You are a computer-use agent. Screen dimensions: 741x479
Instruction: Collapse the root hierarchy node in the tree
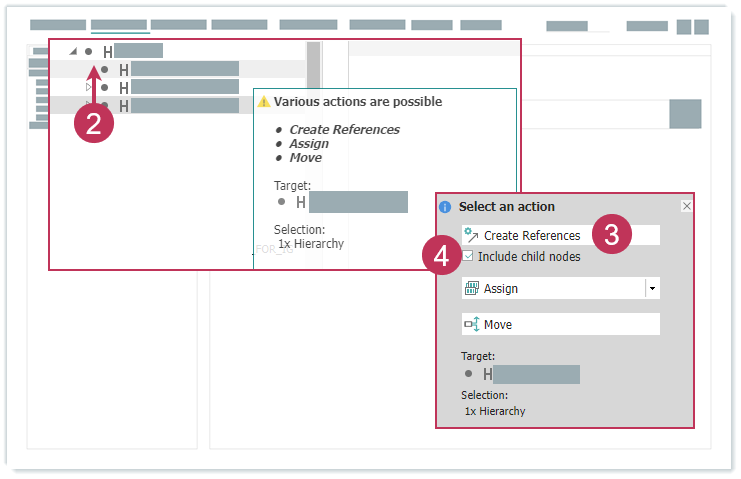click(72, 51)
